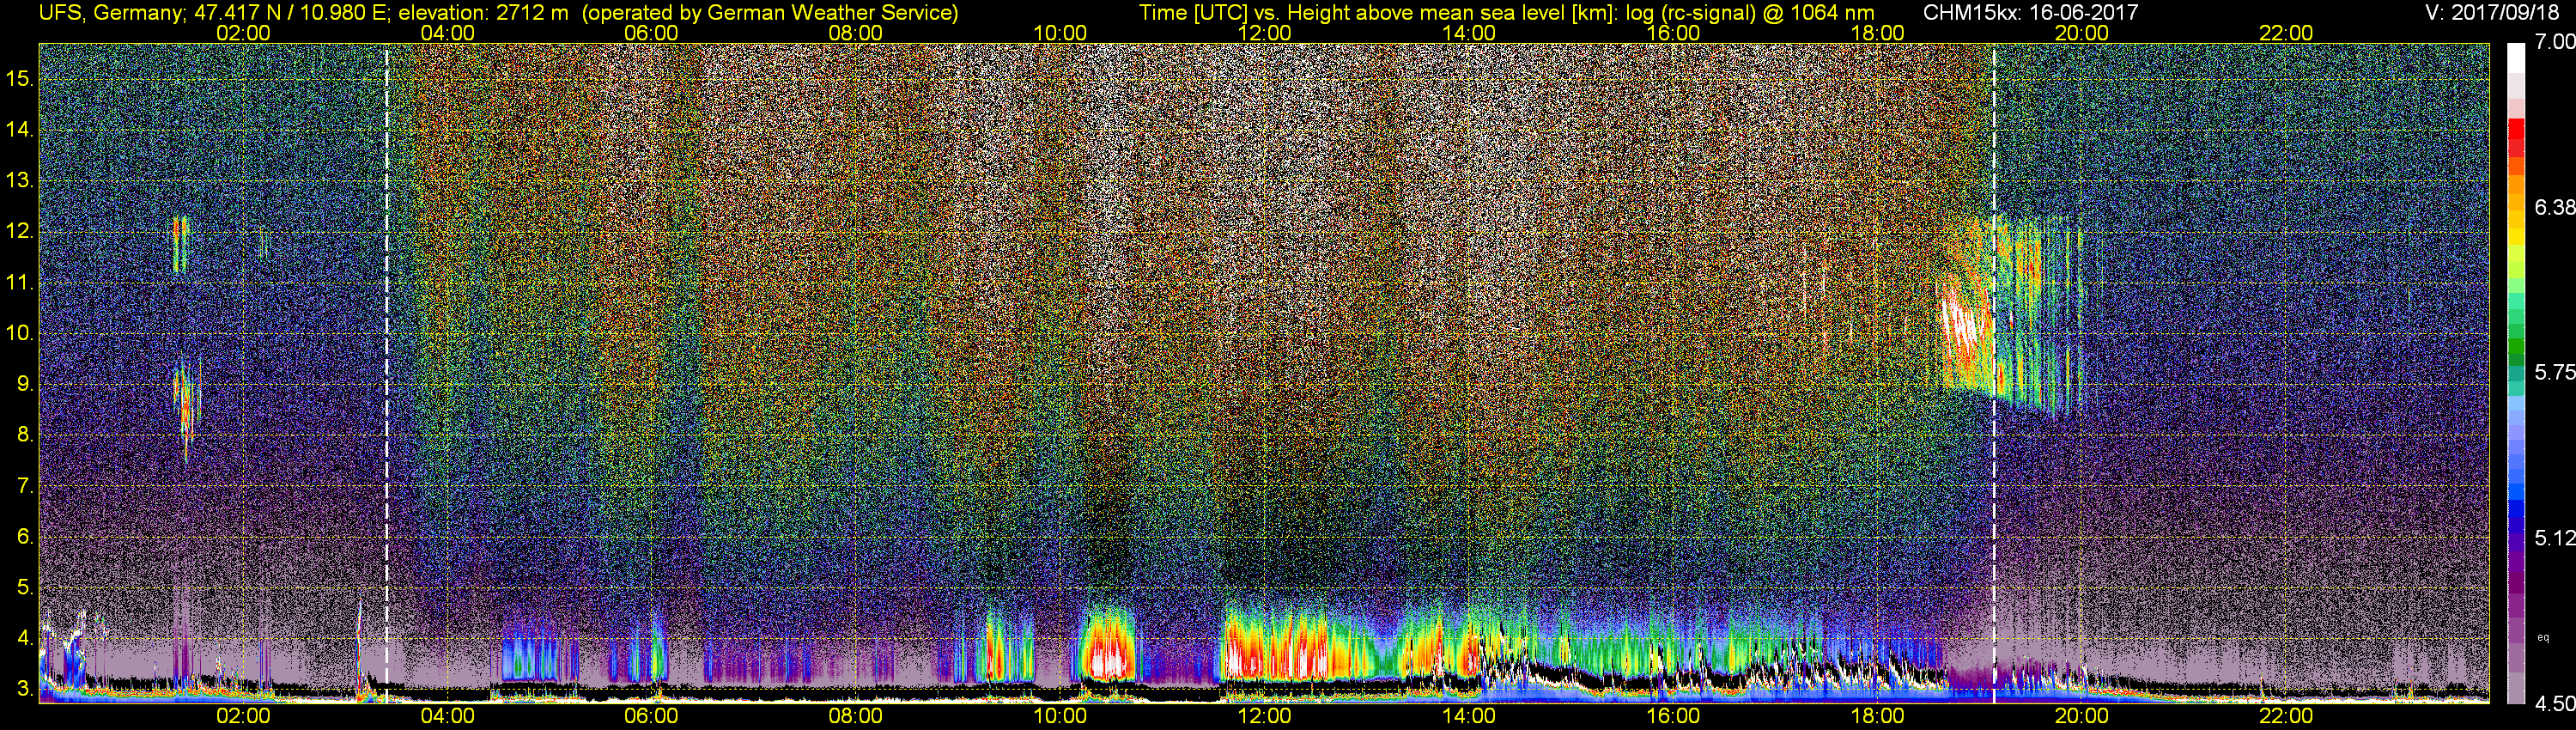Click the "5.12" color scale value

pos(2555,538)
